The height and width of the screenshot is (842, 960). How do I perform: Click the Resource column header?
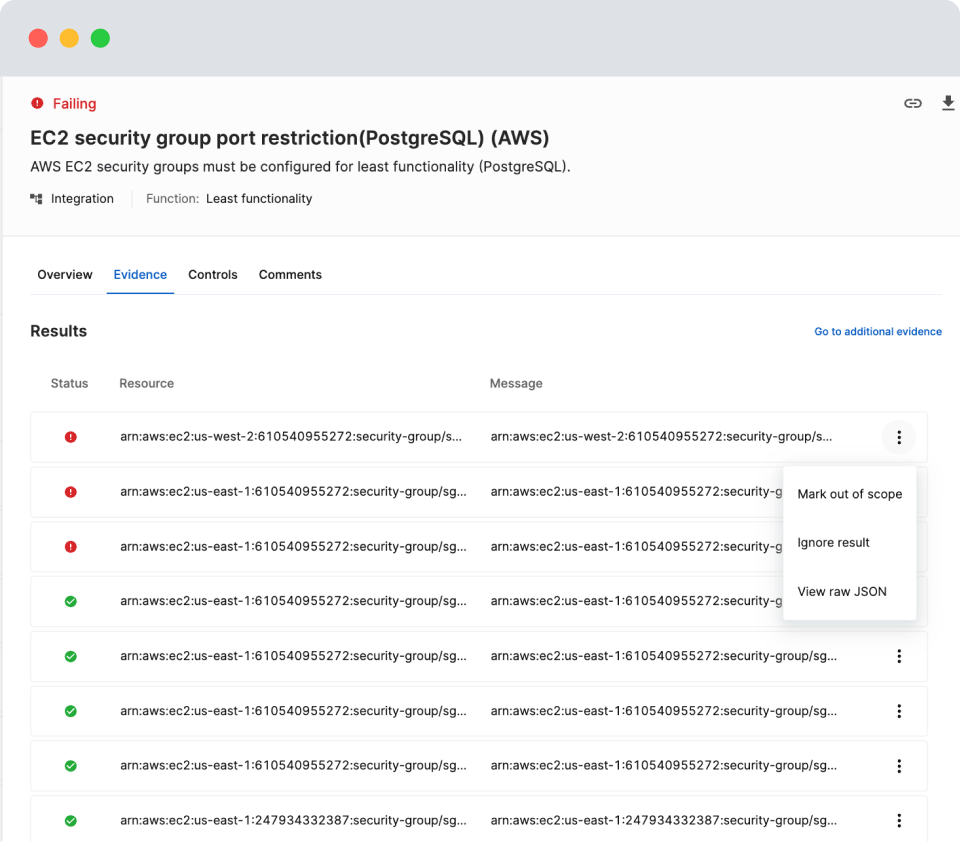(x=146, y=383)
